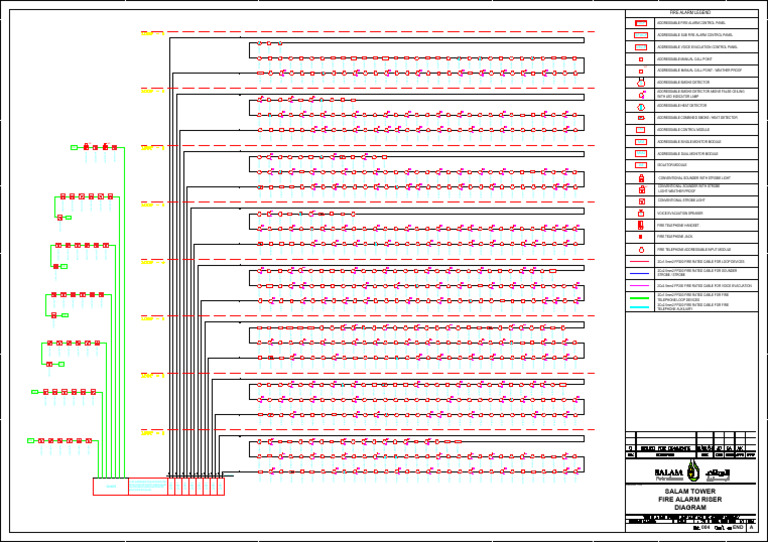Image resolution: width=768 pixels, height=542 pixels.
Task: Select the fire telephone input module legend symbol
Action: (x=641, y=250)
